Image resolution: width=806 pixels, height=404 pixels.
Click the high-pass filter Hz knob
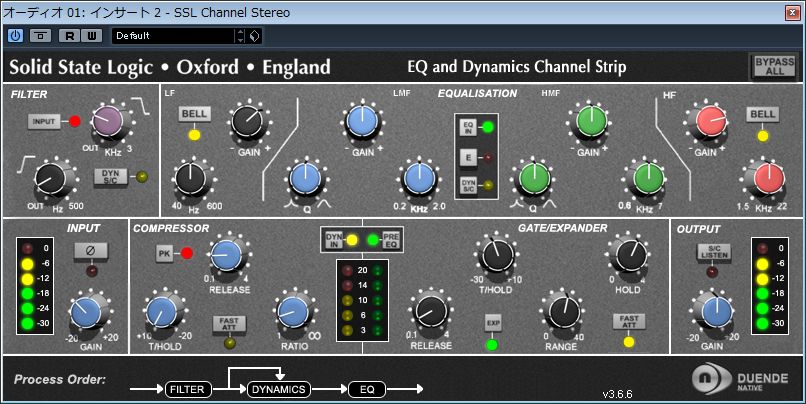point(50,180)
